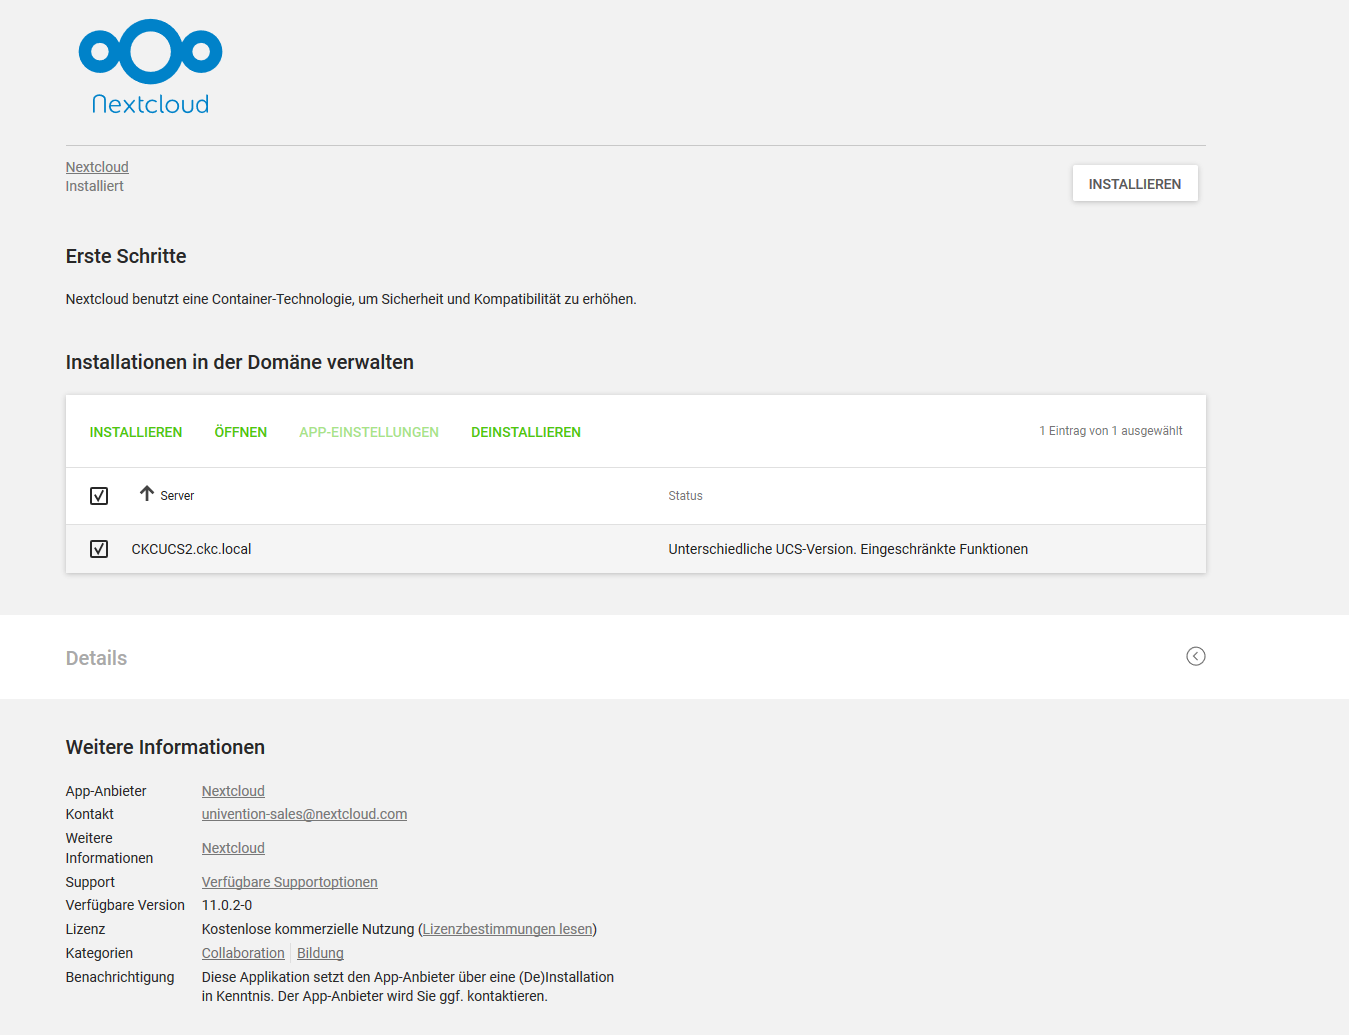Click the 'Installationen in der Domäne verwalten' heading
Screen dimensions: 1349x1035
[240, 362]
